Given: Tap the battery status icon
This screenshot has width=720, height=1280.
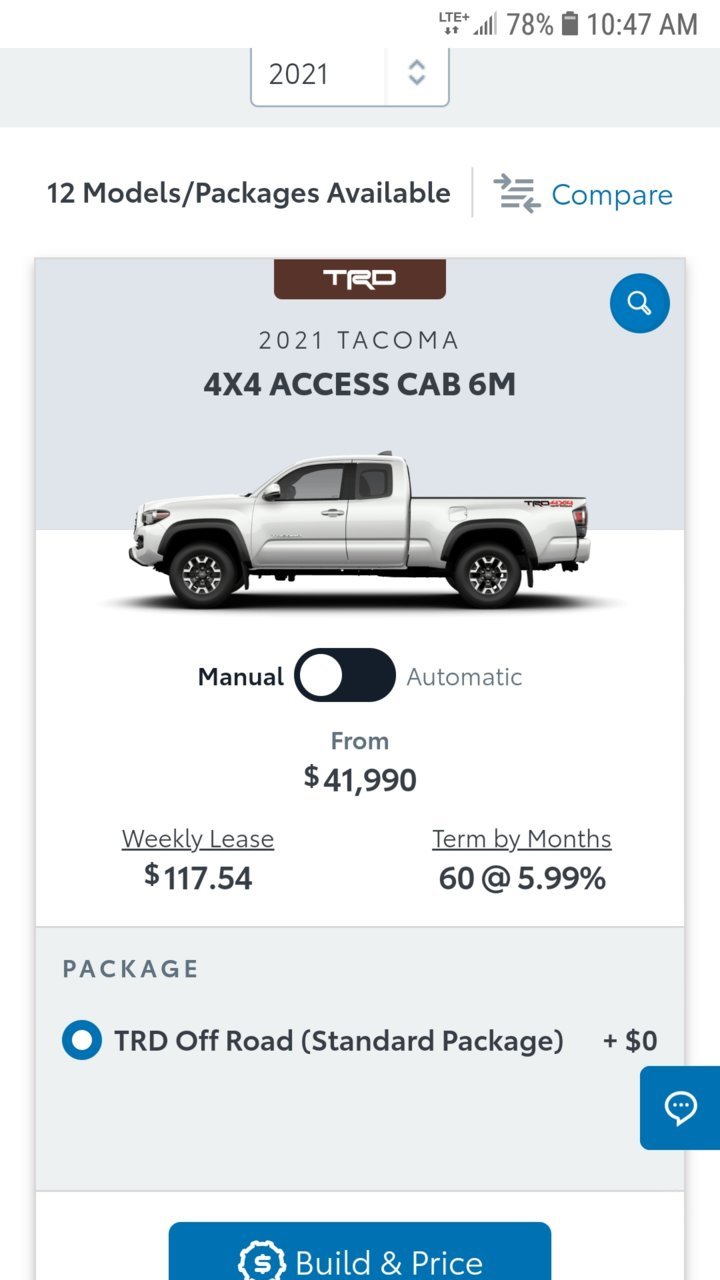Looking at the screenshot, I should pyautogui.click(x=570, y=24).
